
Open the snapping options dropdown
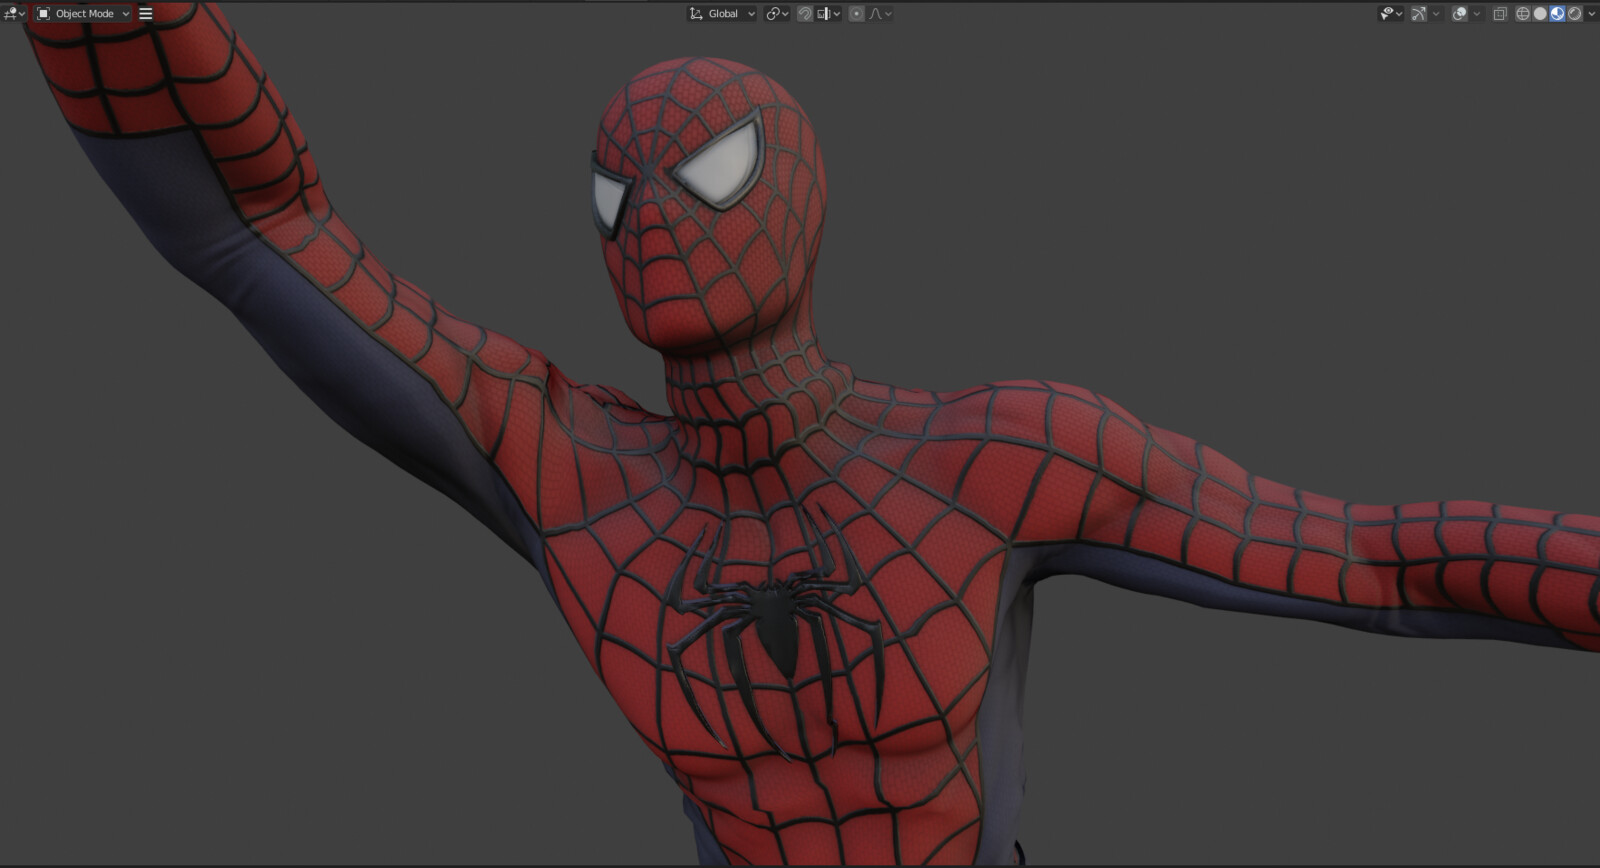829,14
